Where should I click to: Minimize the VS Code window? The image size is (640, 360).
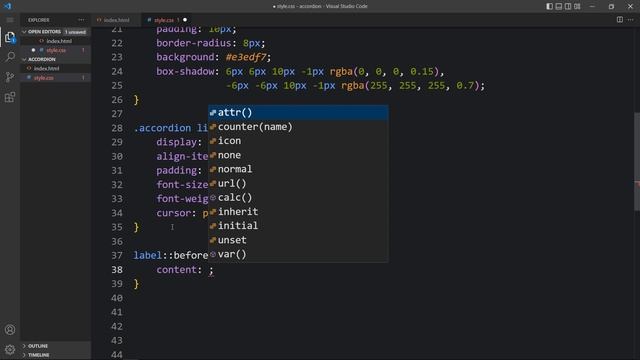tap(592, 6)
